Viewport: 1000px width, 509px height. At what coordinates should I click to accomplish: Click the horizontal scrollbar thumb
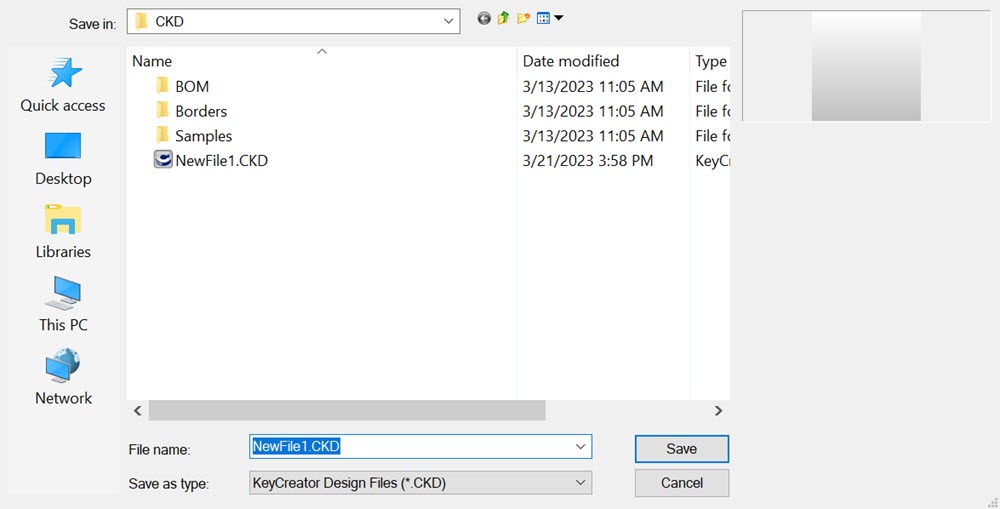[x=347, y=410]
